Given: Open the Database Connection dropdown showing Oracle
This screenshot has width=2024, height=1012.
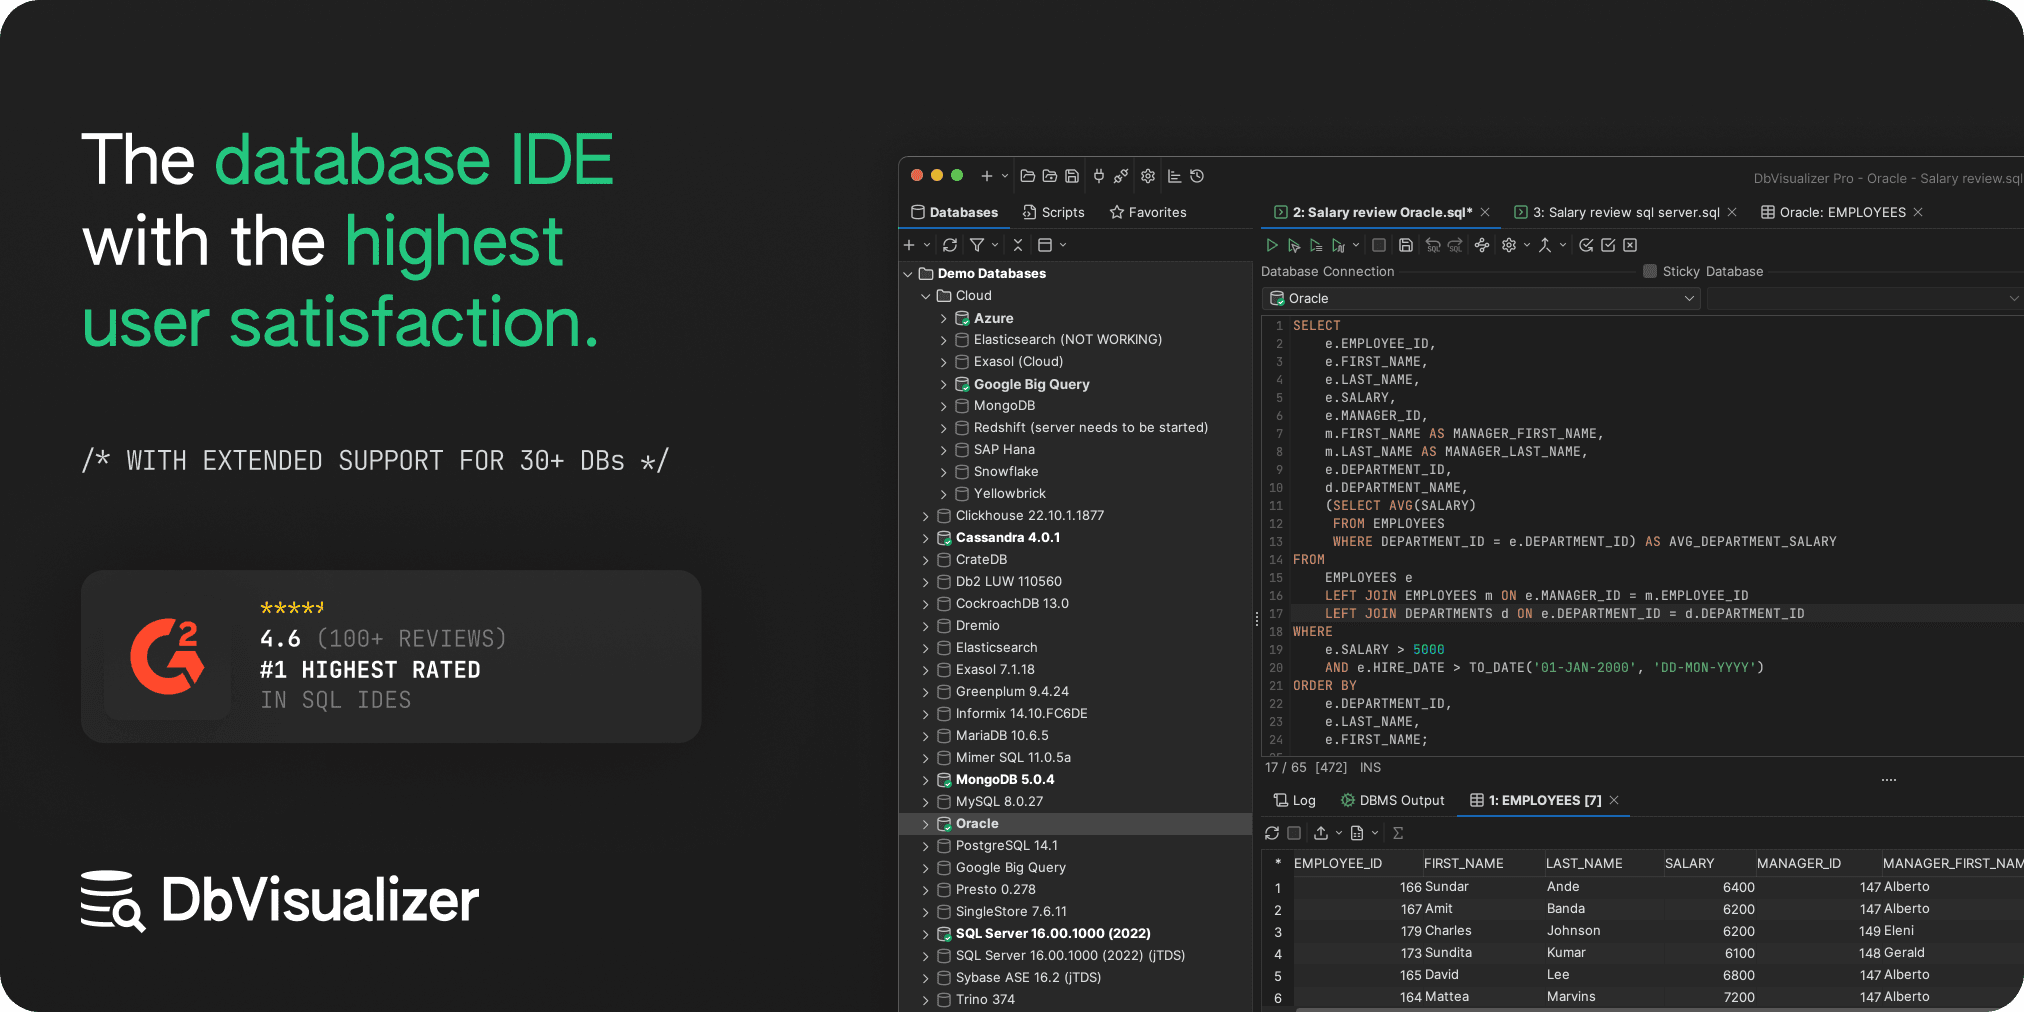Looking at the screenshot, I should click(x=1480, y=298).
